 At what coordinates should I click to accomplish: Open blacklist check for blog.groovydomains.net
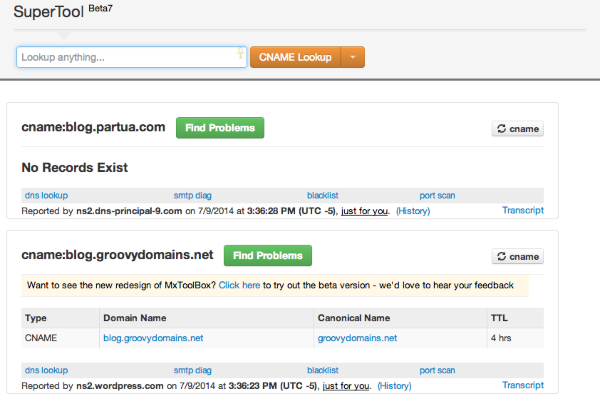coord(323,370)
